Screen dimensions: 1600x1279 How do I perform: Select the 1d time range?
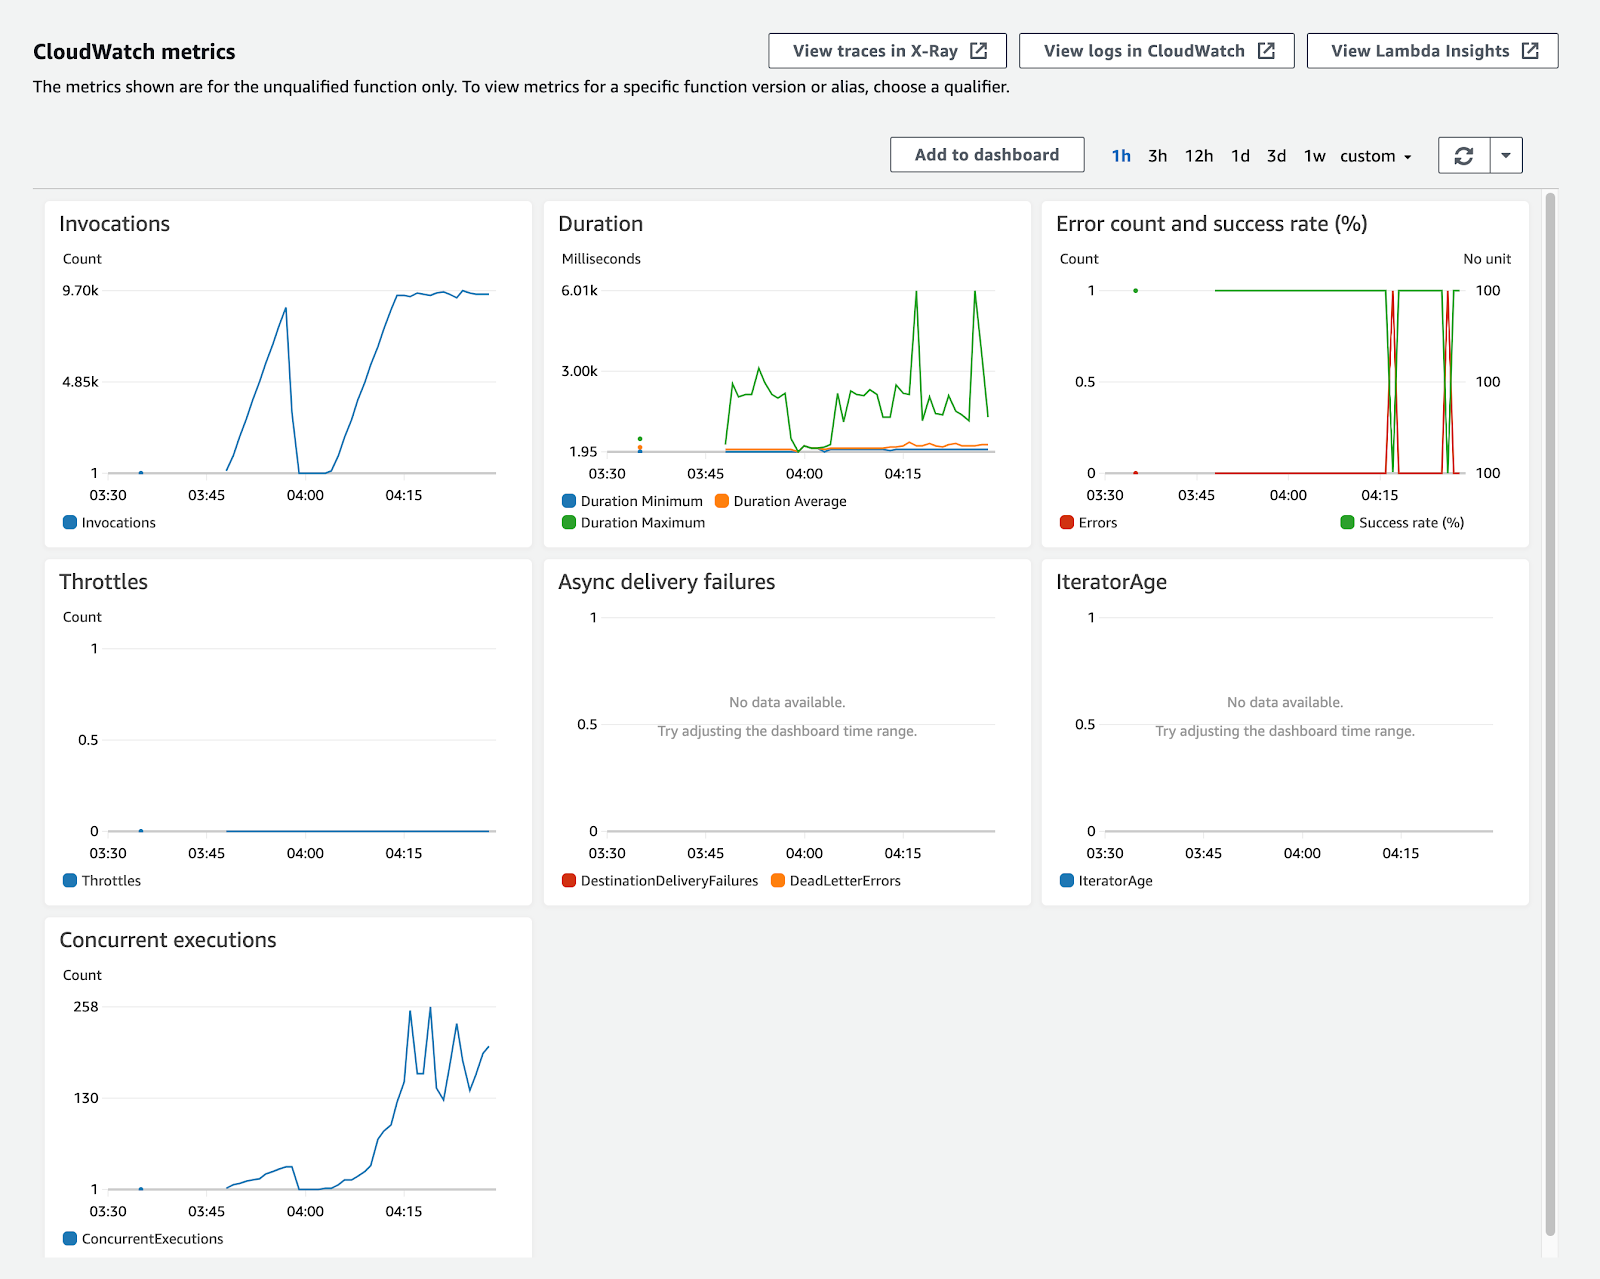1240,156
